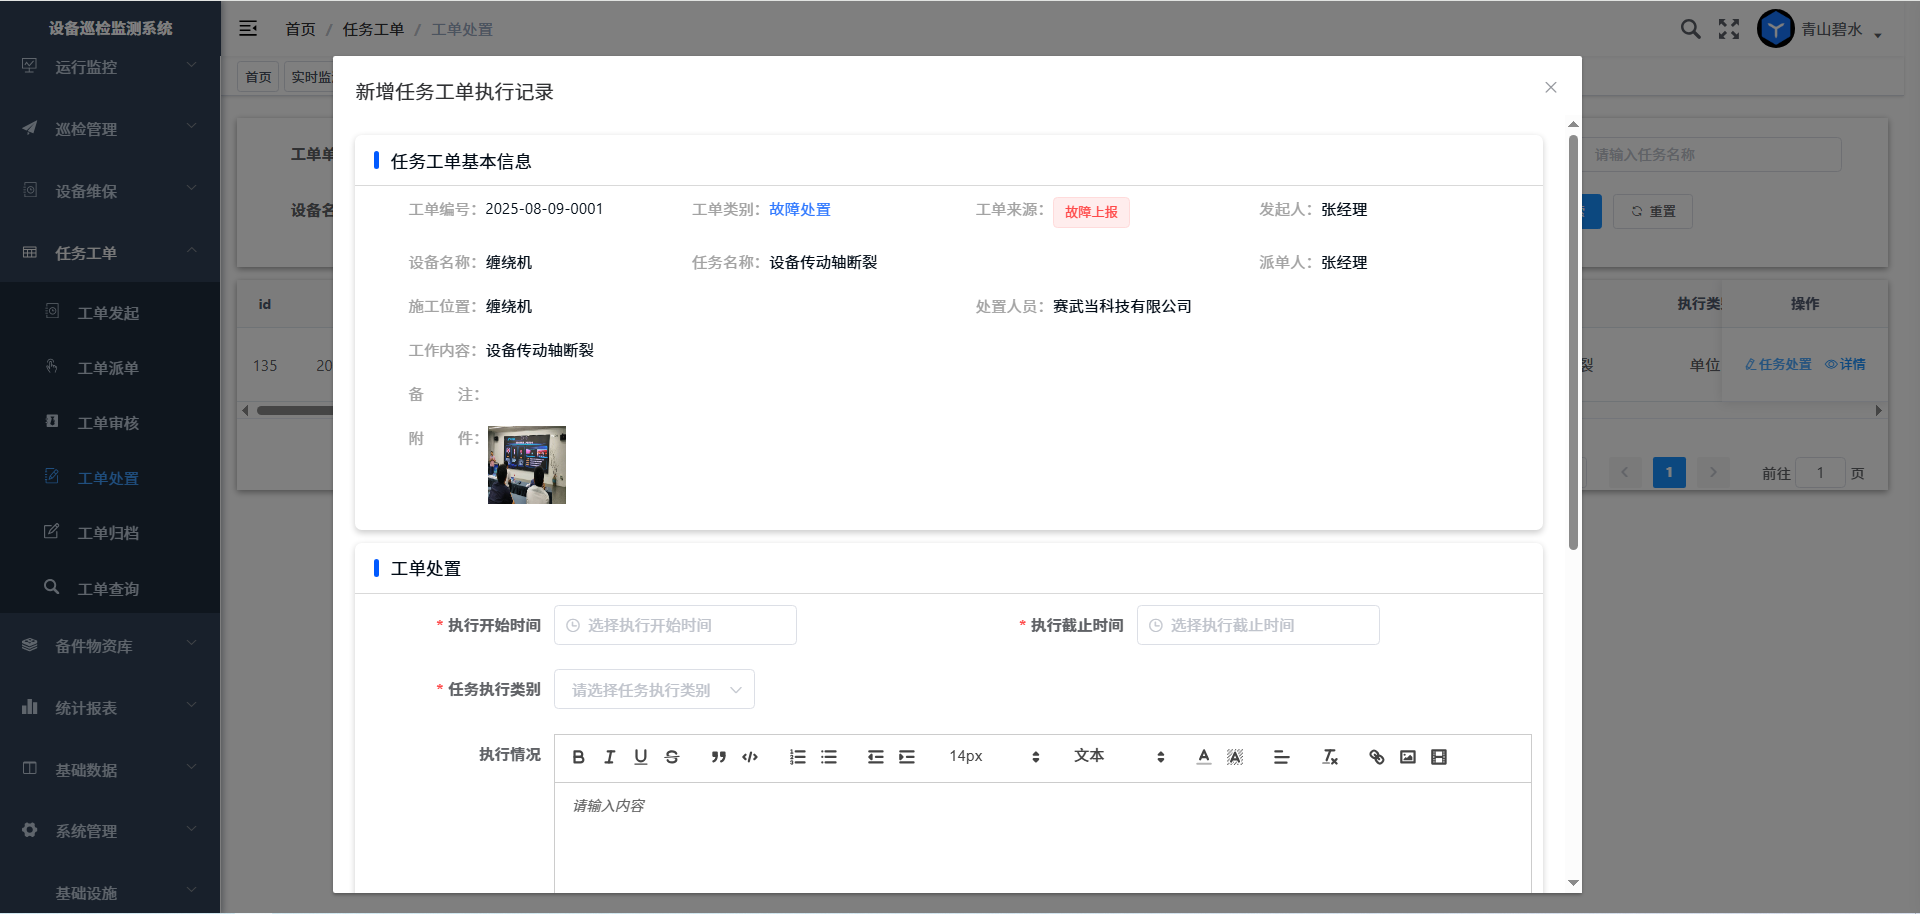
Task: Pick text font color in editor
Action: pos(1203,757)
